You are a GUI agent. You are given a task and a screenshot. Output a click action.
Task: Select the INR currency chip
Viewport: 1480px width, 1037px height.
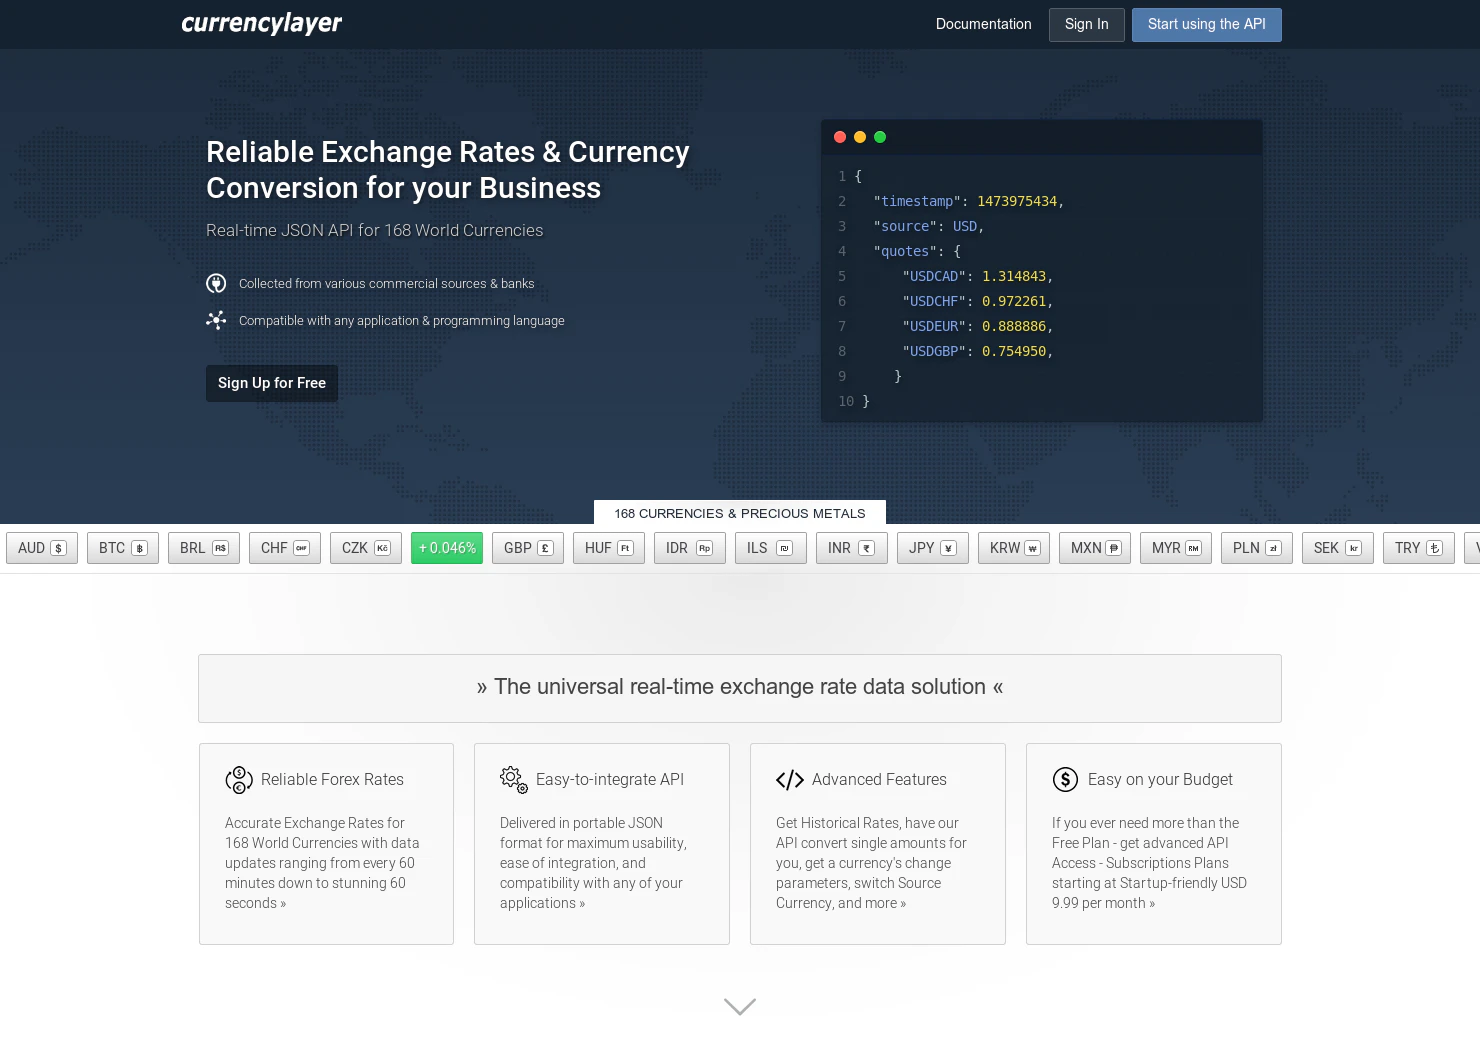852,548
